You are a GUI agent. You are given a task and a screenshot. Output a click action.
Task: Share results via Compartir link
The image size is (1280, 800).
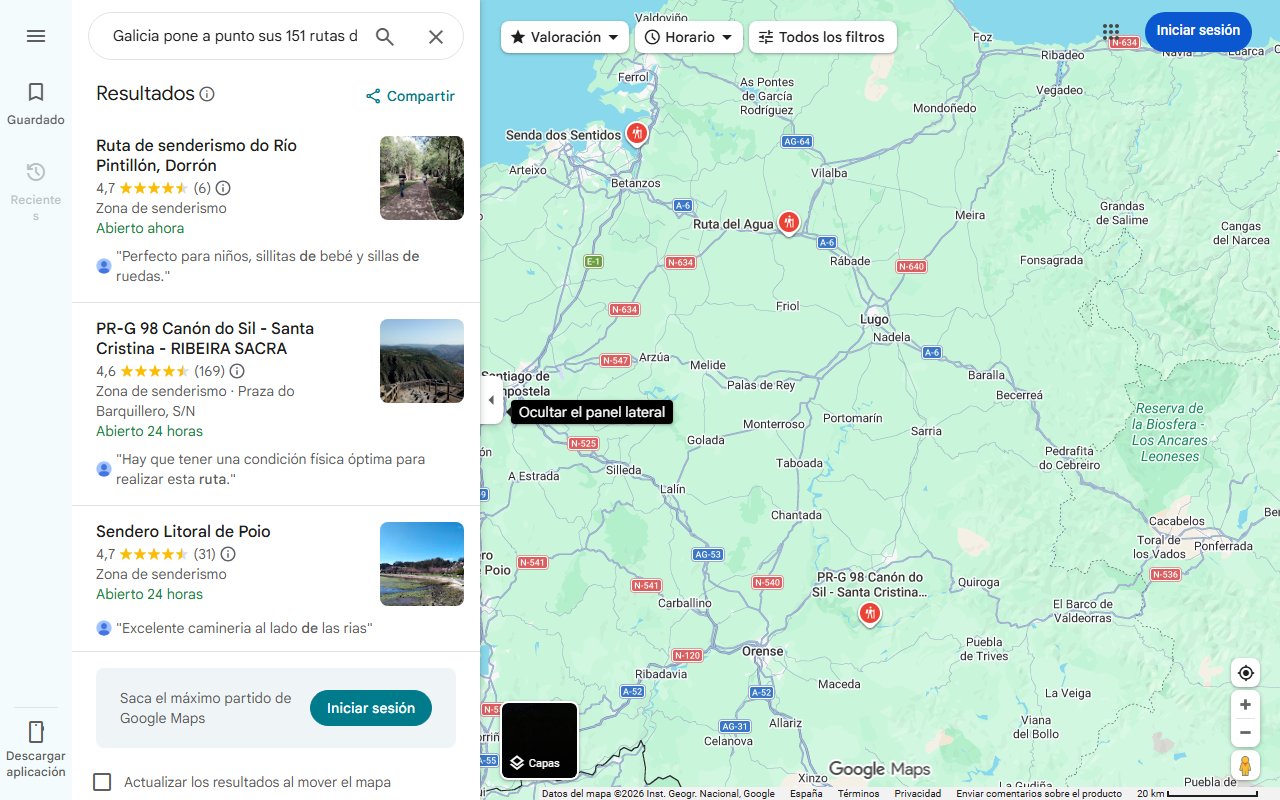point(409,96)
